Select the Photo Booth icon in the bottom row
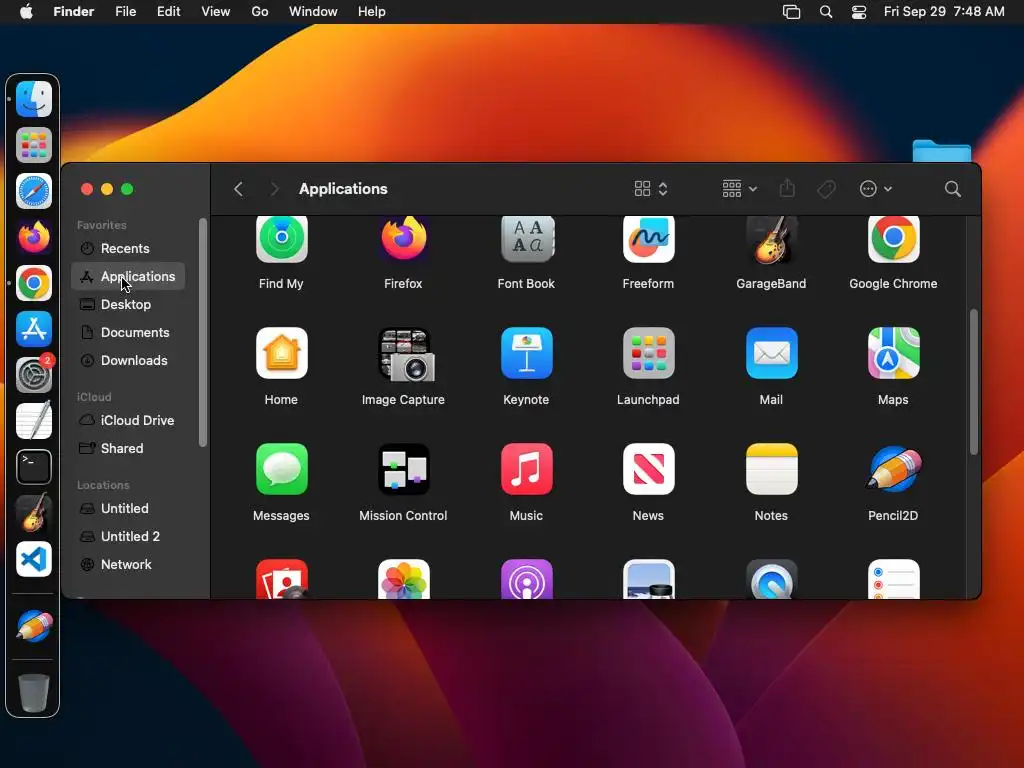The image size is (1024, 768). 281,579
